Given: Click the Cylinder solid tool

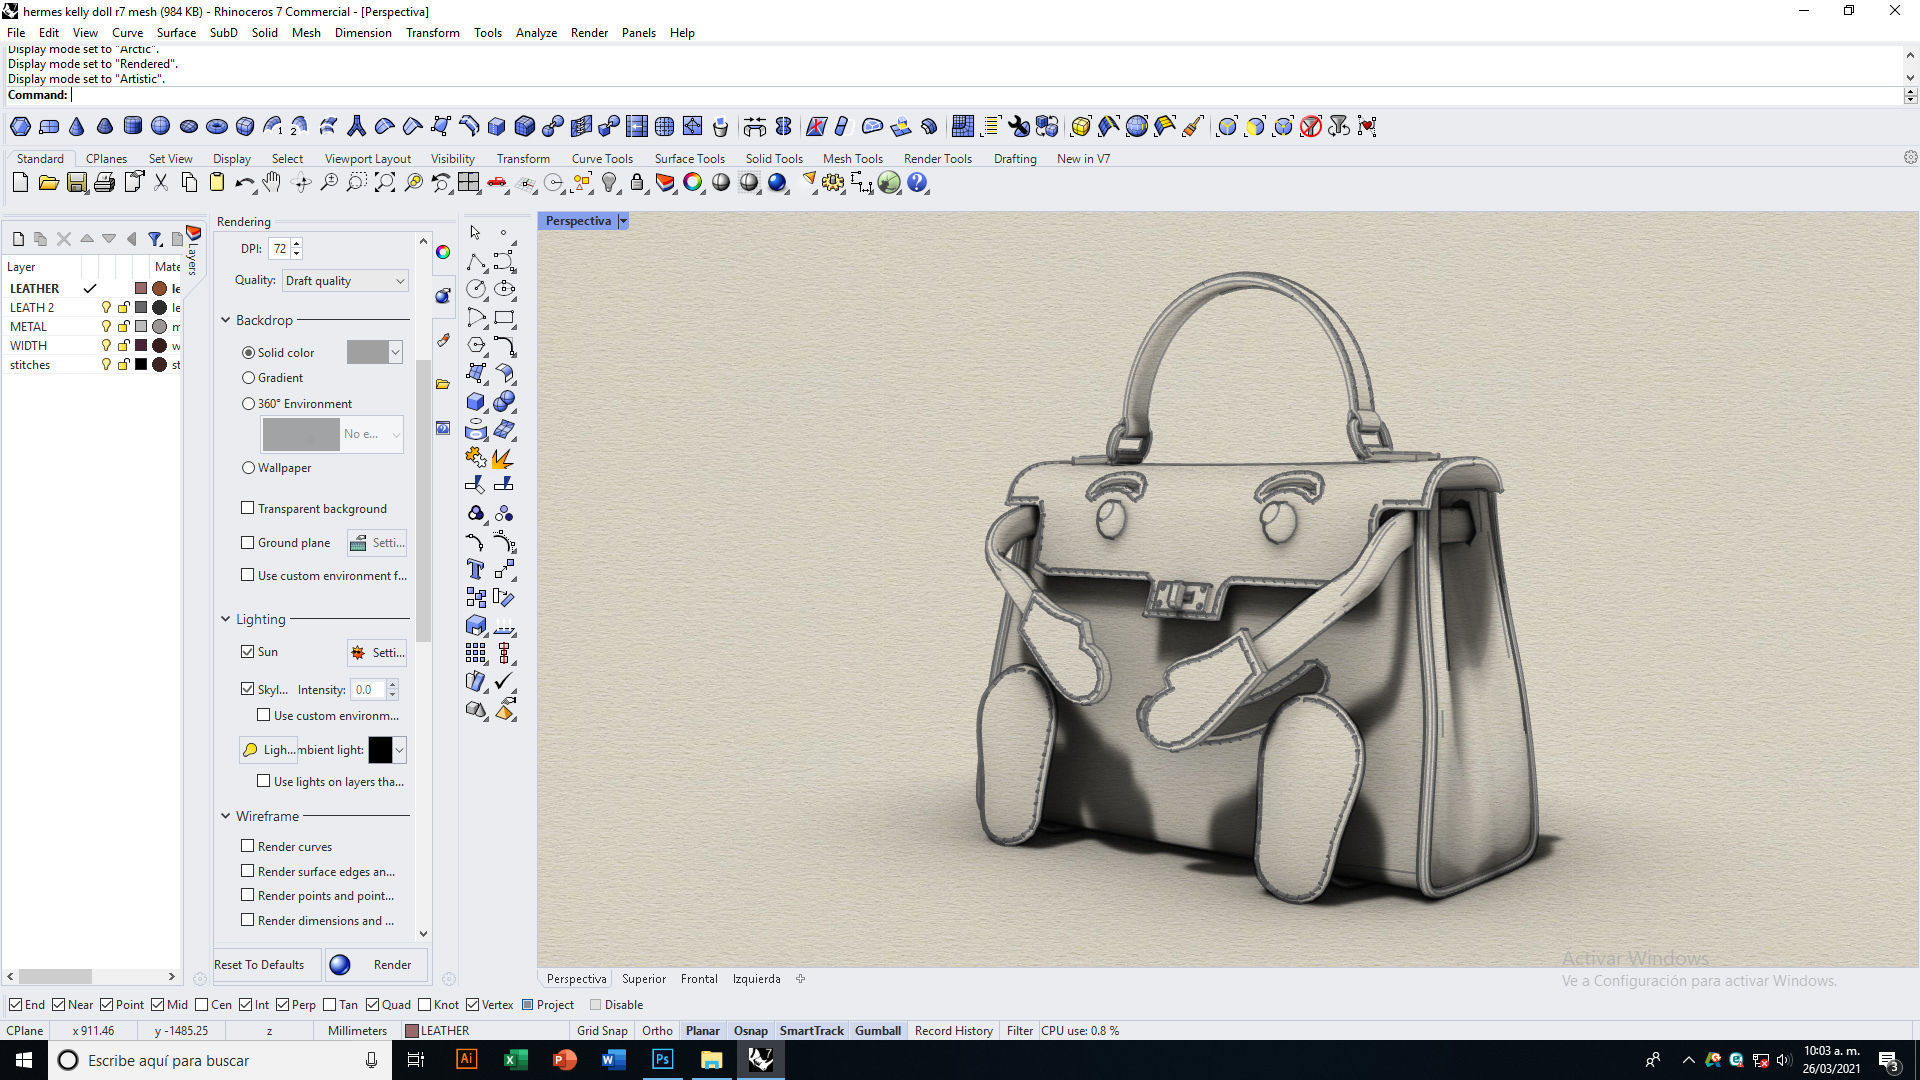Looking at the screenshot, I should point(132,126).
